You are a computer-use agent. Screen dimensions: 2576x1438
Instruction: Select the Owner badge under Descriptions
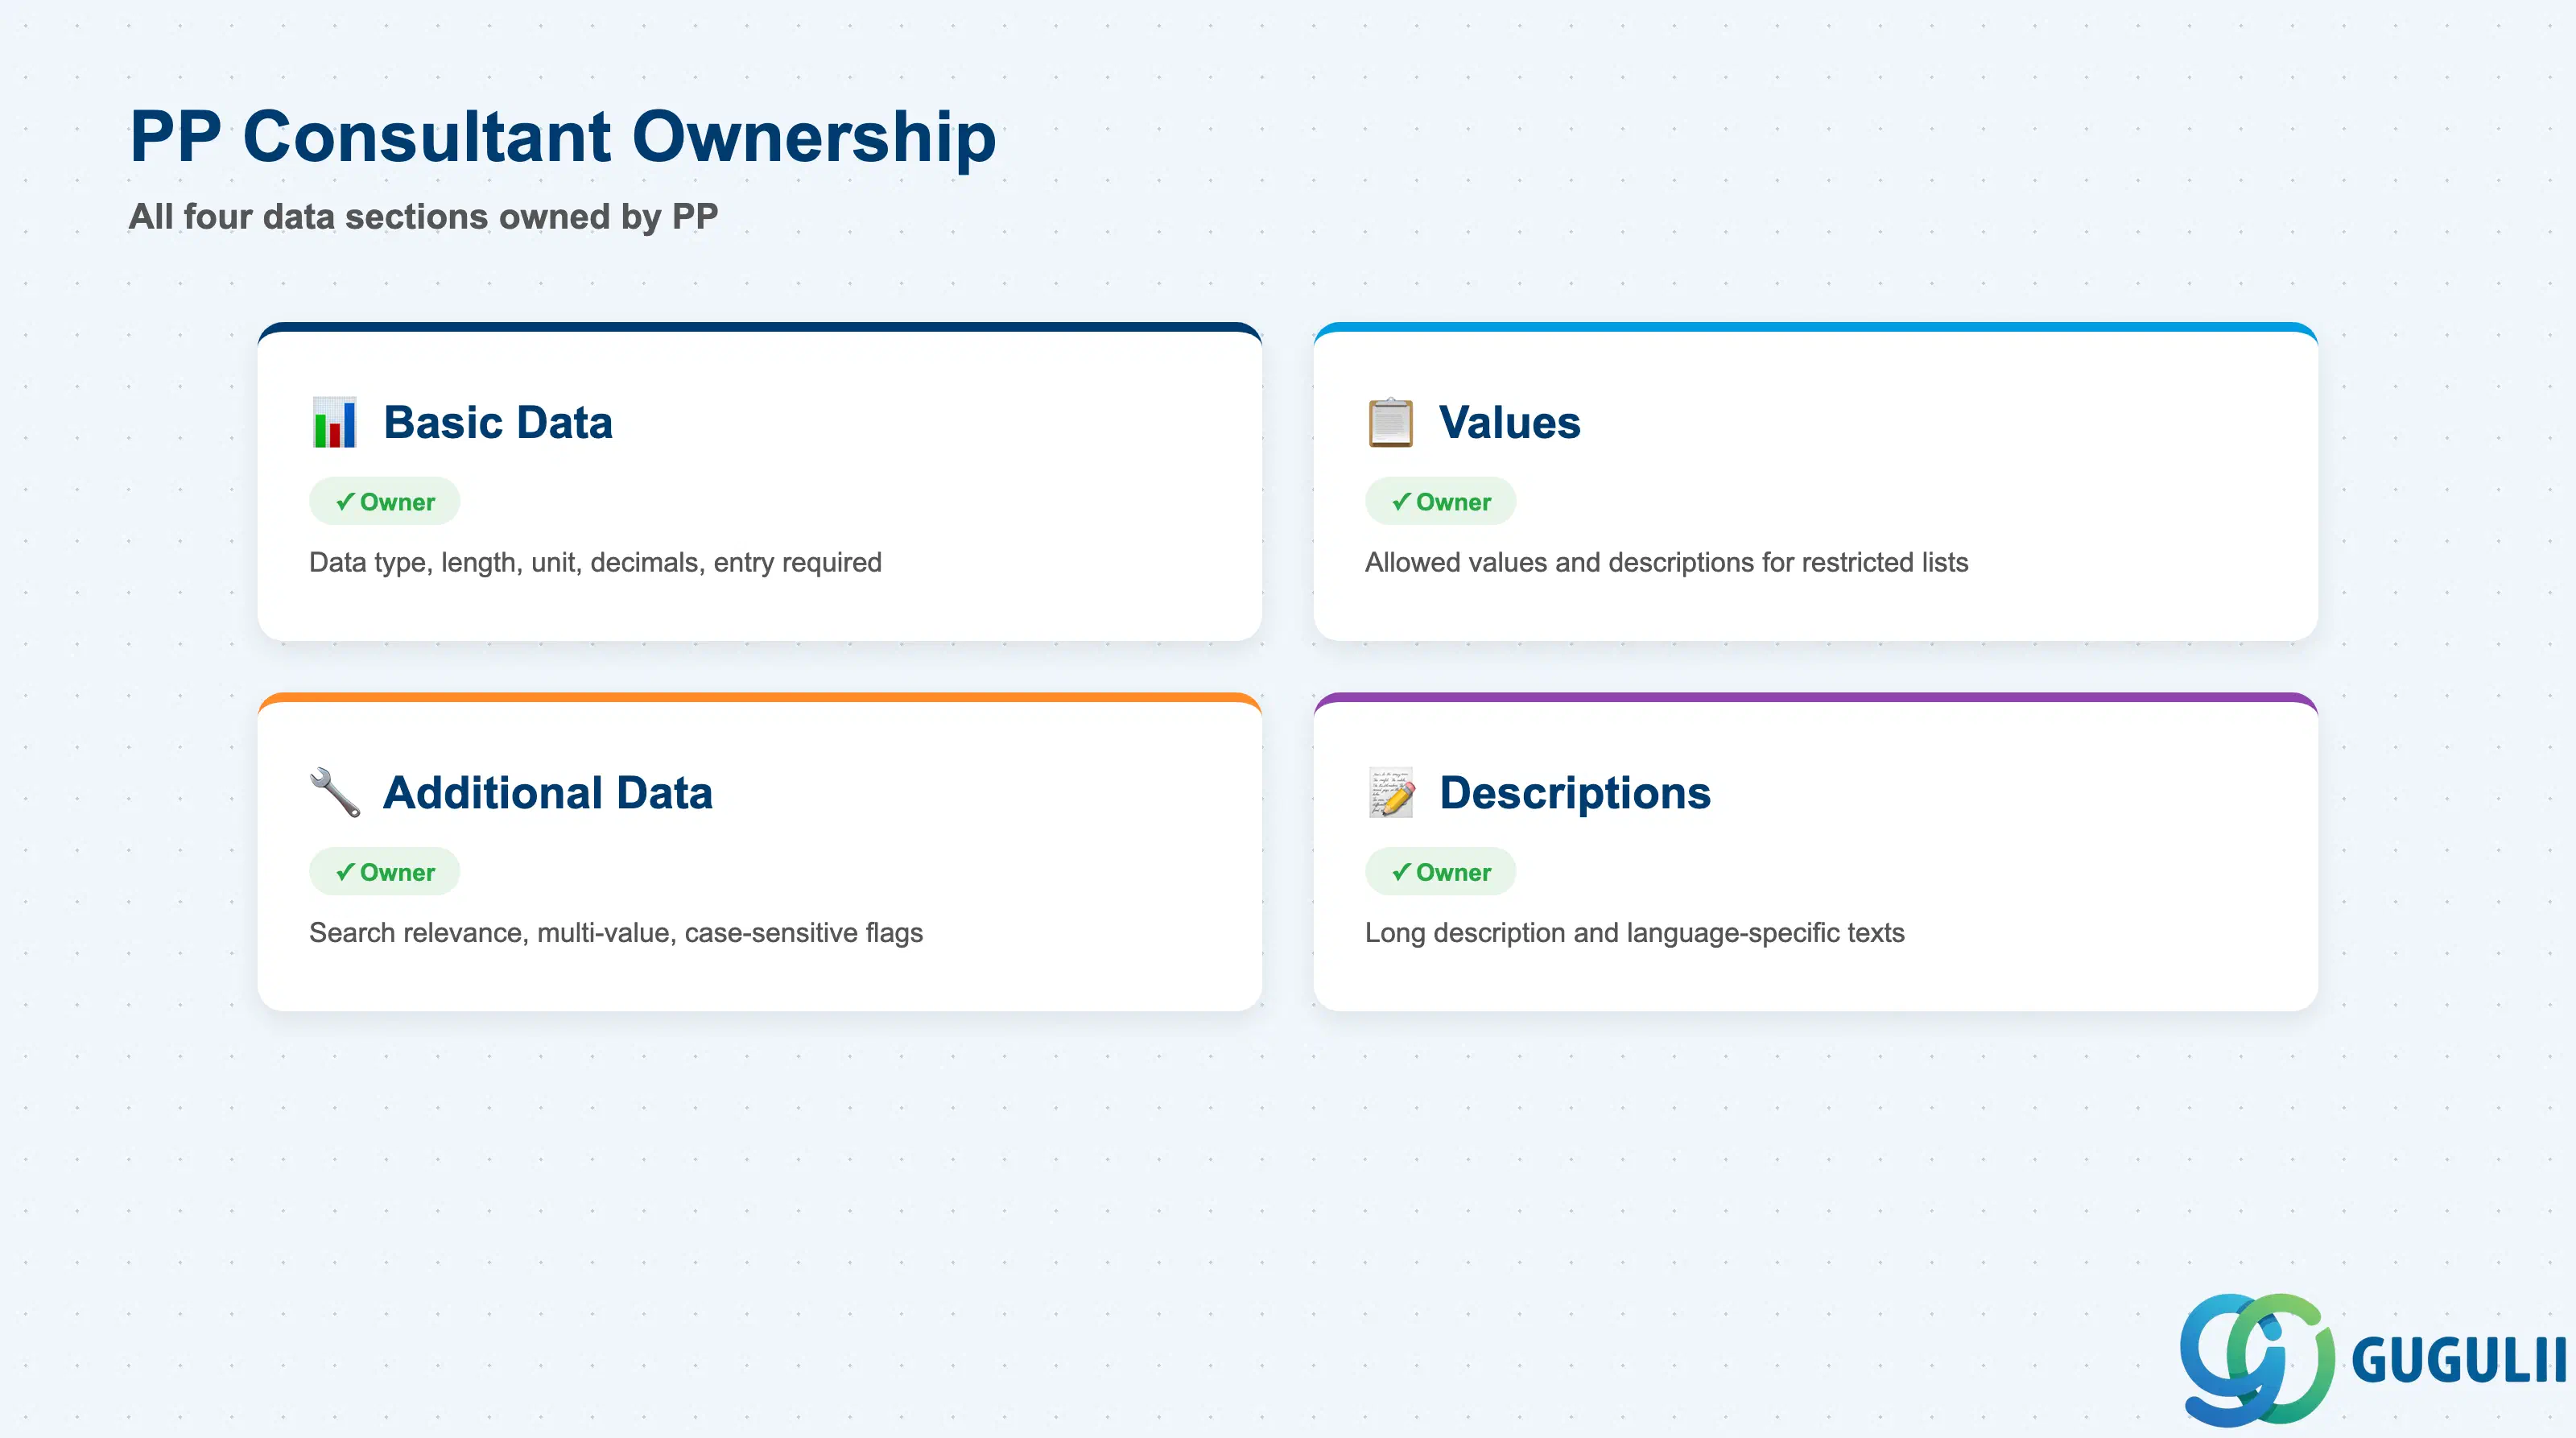click(1441, 871)
